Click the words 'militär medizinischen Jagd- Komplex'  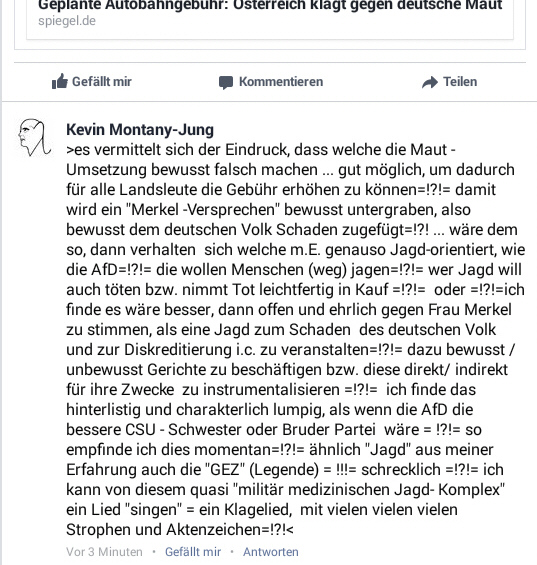[x=369, y=490]
